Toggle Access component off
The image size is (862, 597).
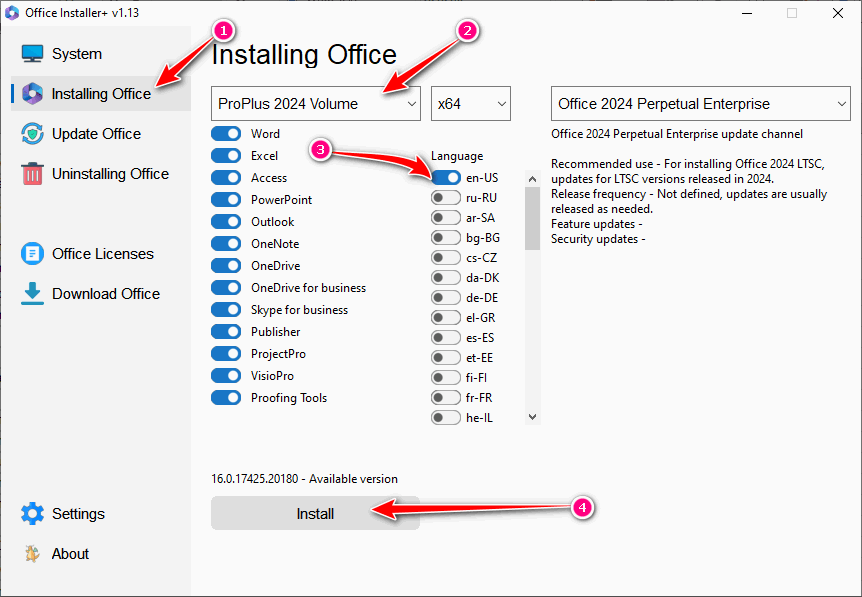tap(226, 178)
